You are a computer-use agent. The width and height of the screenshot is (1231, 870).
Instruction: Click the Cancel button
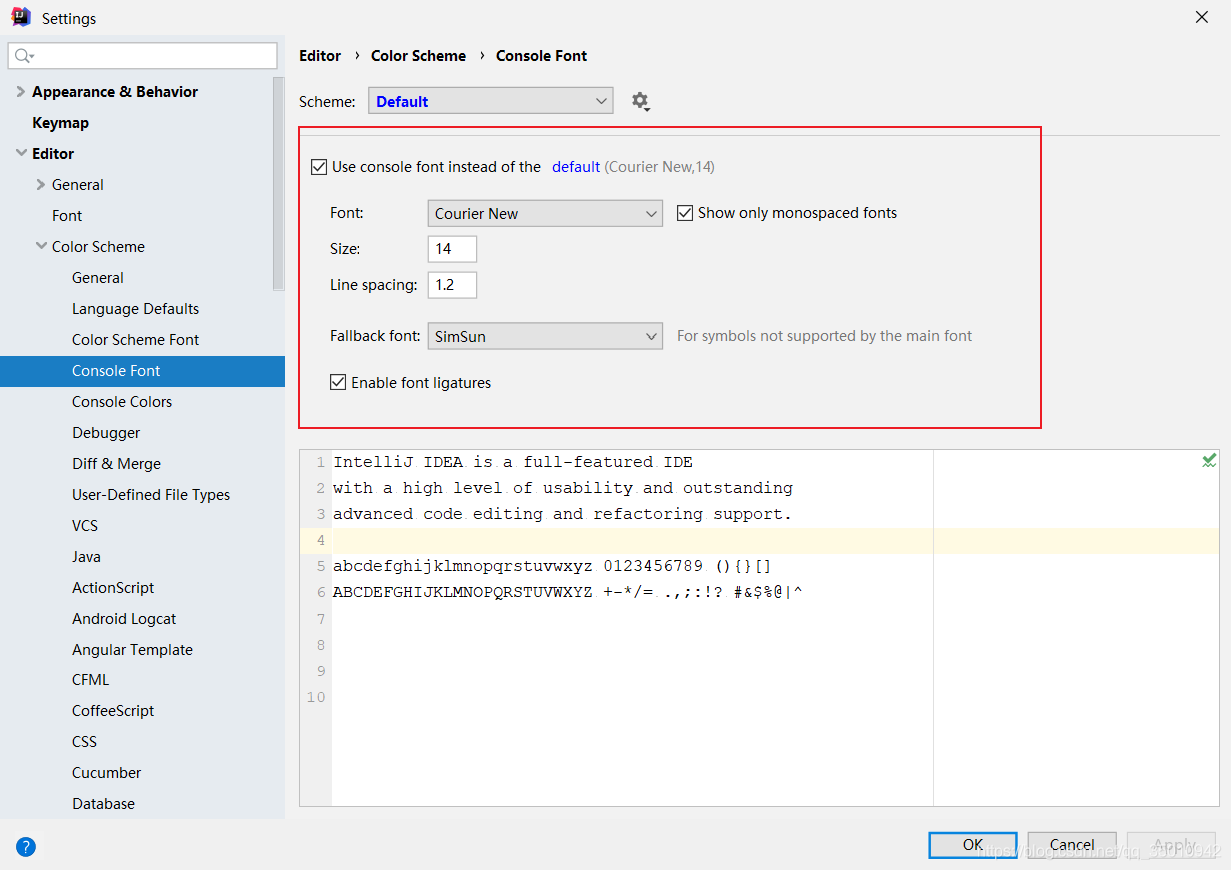(x=1072, y=845)
